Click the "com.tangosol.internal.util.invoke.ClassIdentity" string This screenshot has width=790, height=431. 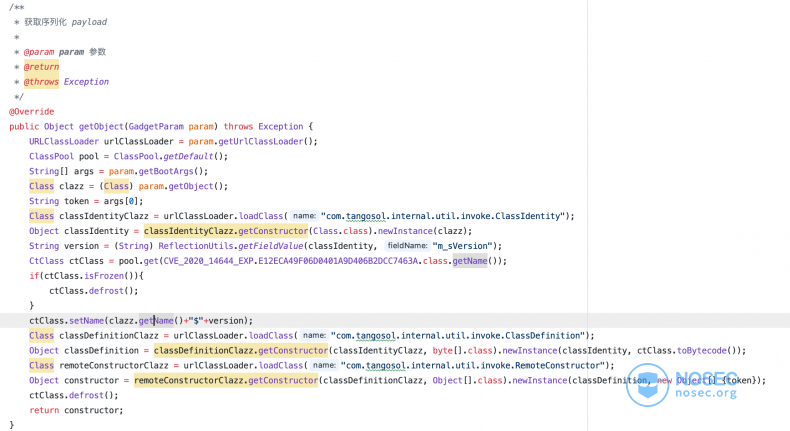point(443,216)
